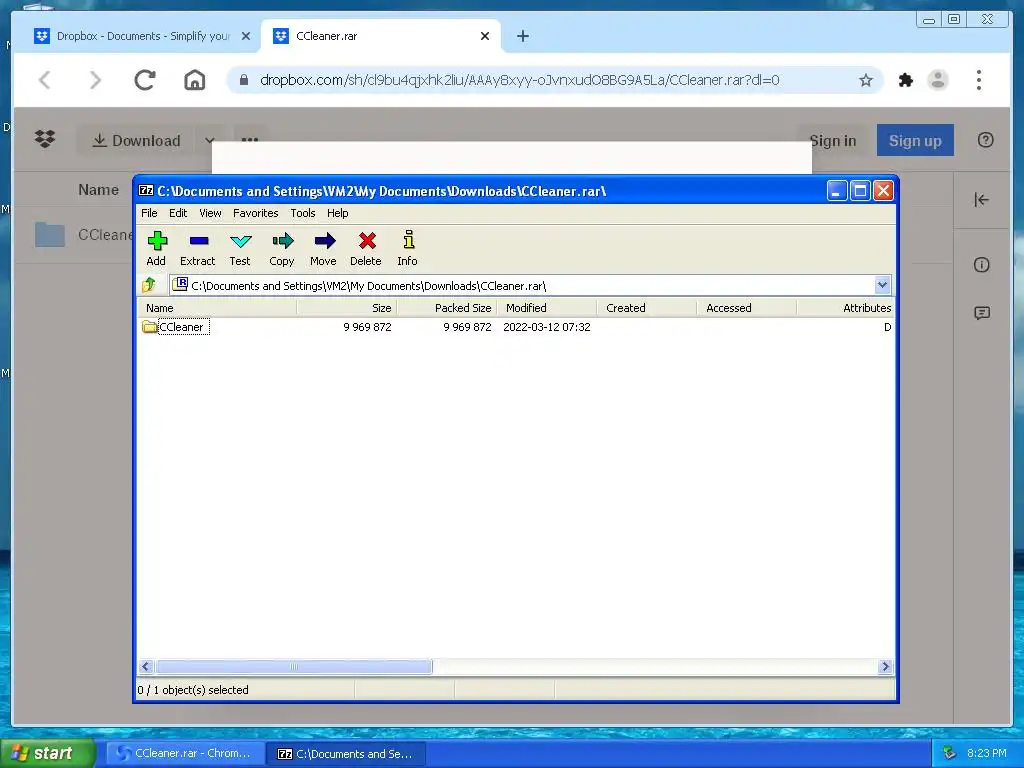Click the 7-Zip title bar icon

coord(146,191)
